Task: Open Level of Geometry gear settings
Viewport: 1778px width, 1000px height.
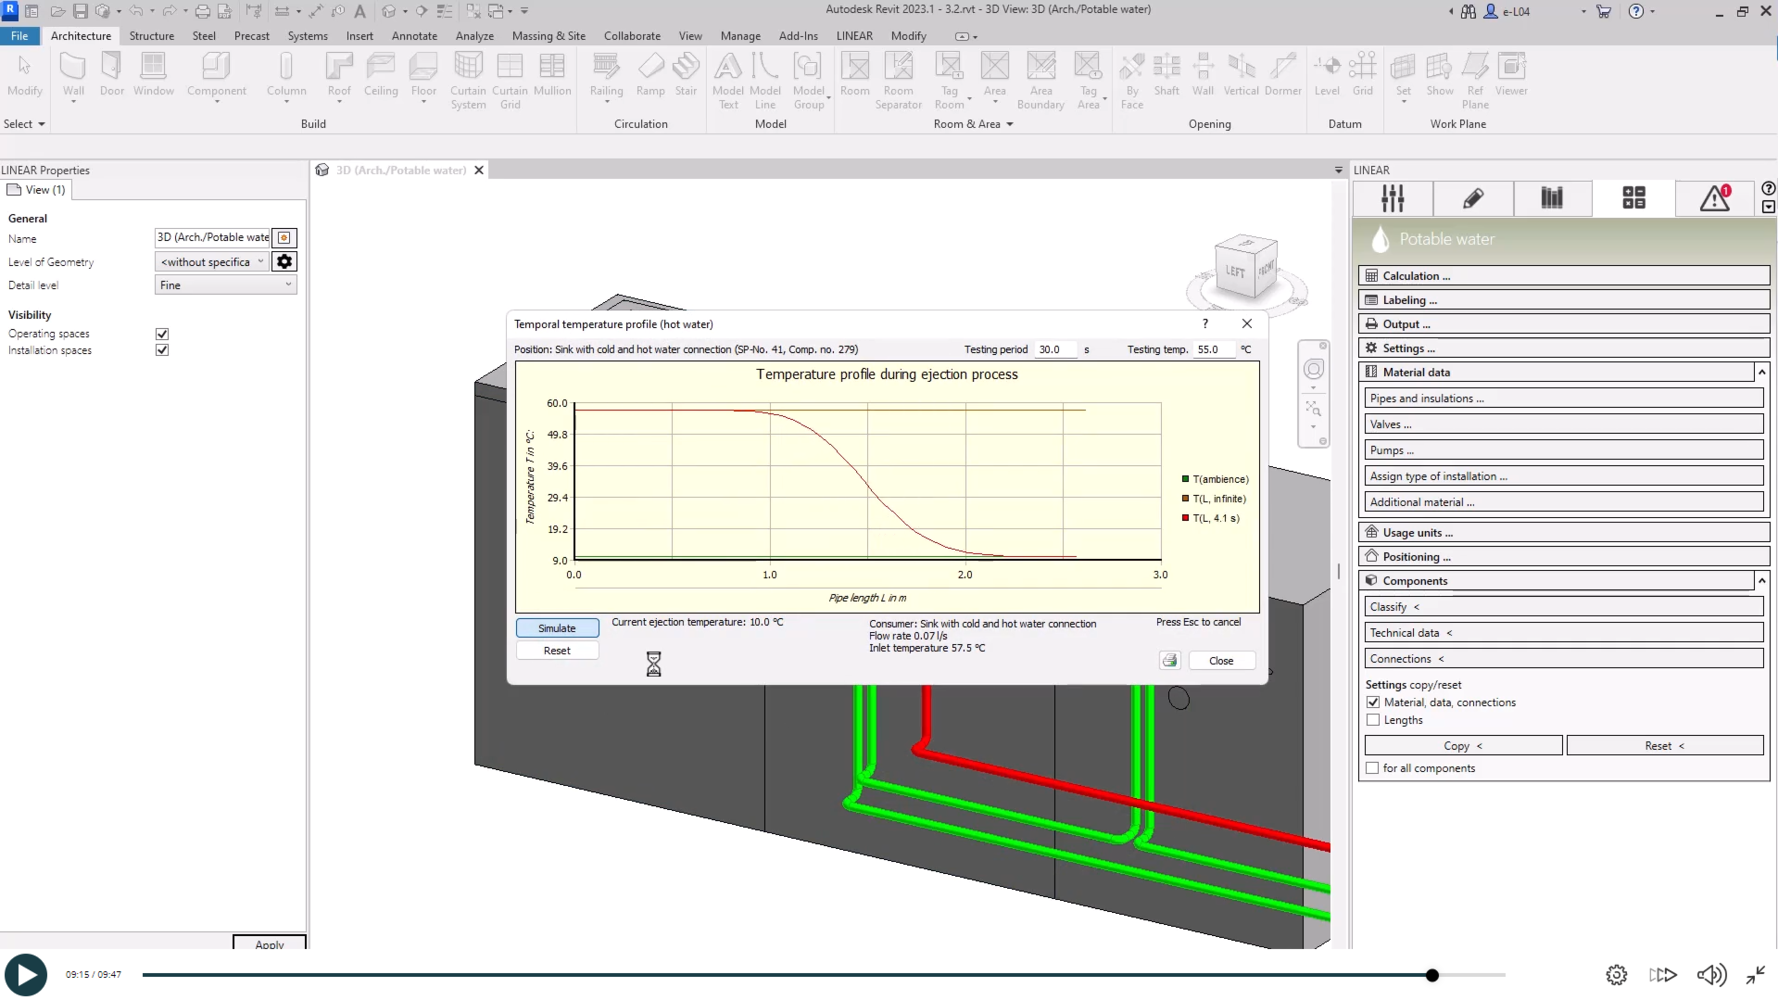Action: tap(284, 262)
